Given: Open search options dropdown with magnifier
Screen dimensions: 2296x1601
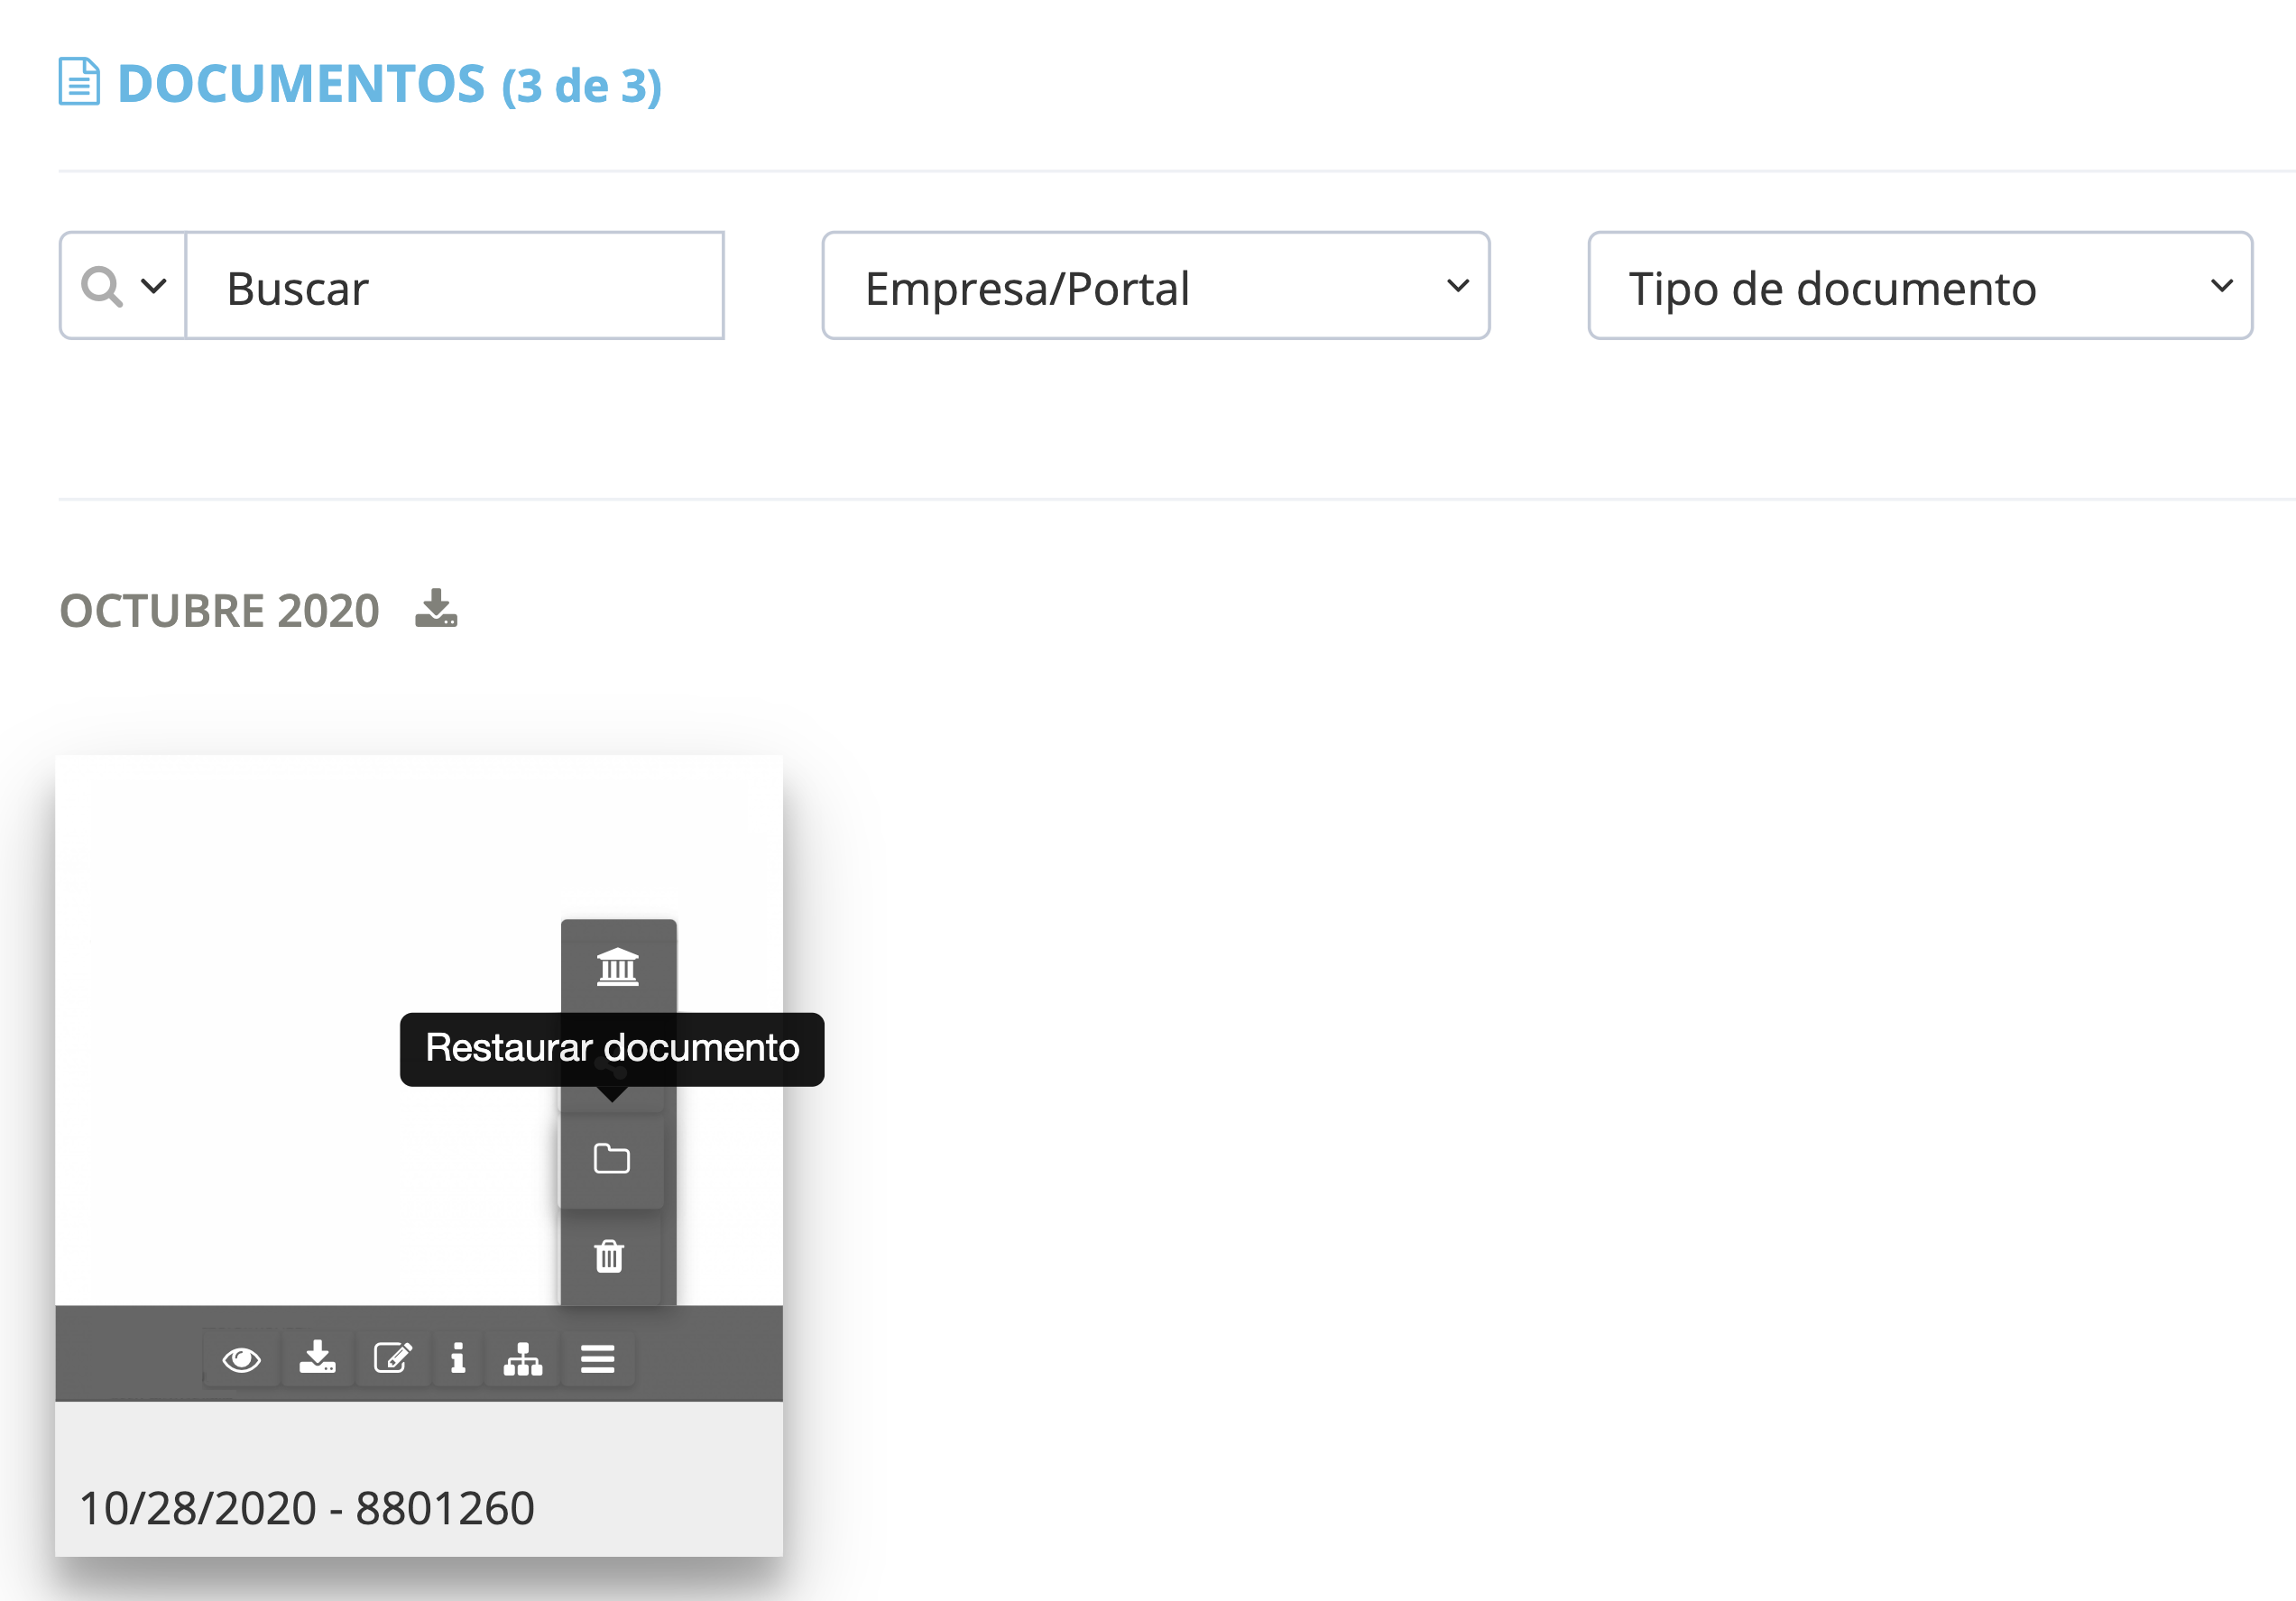Looking at the screenshot, I should coord(123,287).
